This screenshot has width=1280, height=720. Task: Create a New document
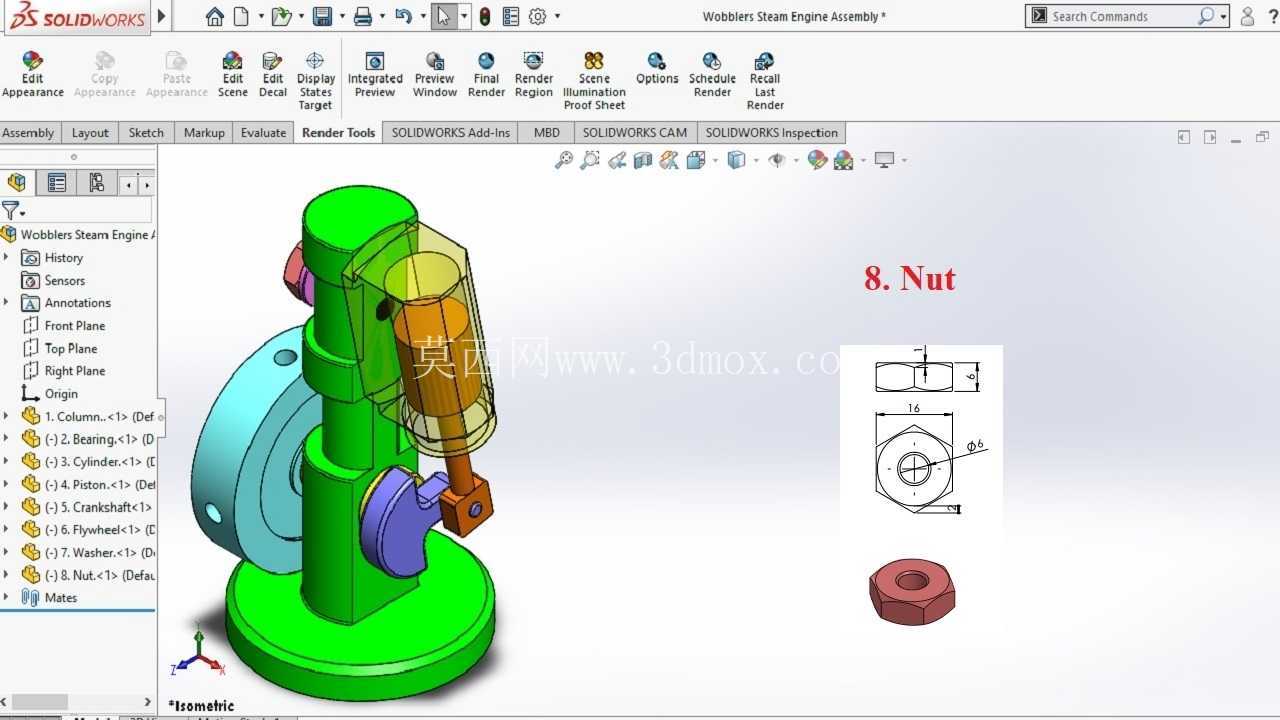tap(241, 16)
